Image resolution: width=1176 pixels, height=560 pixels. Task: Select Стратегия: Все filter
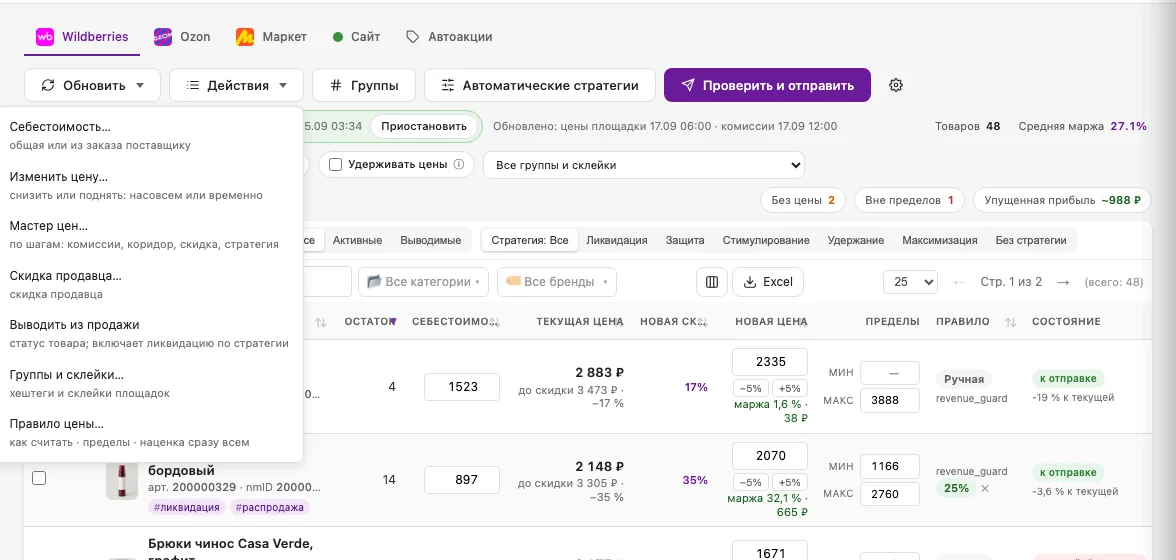pos(530,241)
